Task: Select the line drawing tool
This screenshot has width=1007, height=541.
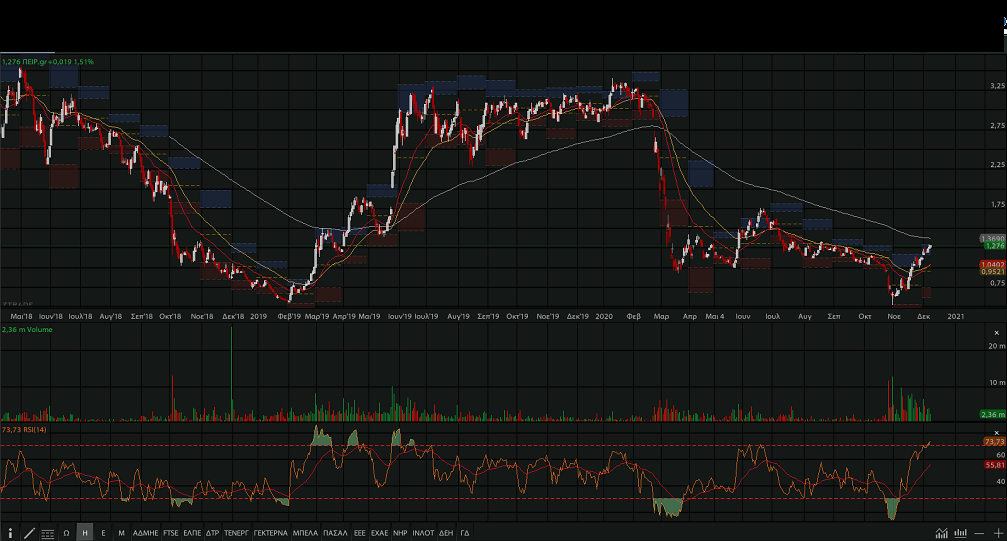Action: point(29,533)
